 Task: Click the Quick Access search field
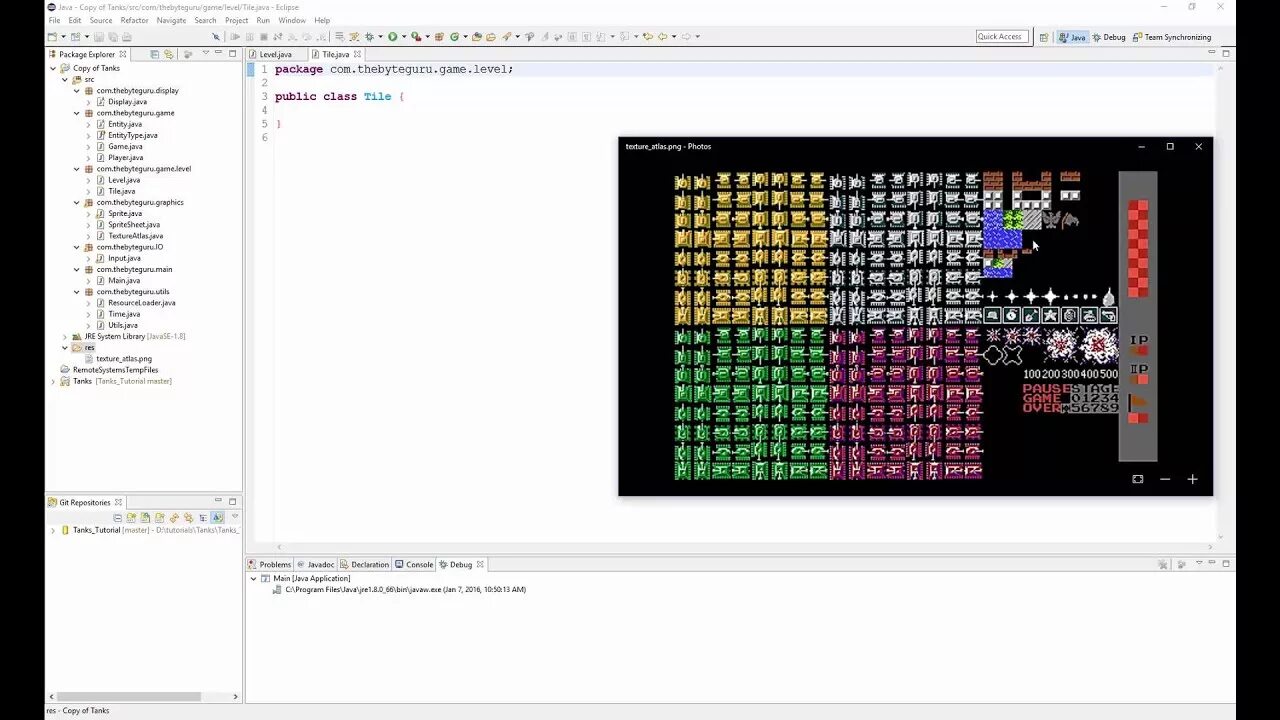(x=1003, y=37)
